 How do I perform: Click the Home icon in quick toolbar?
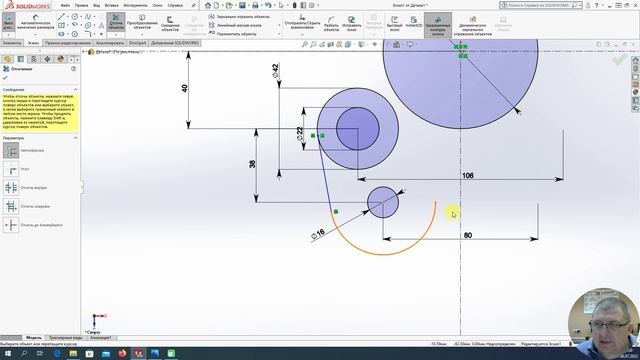click(x=208, y=5)
